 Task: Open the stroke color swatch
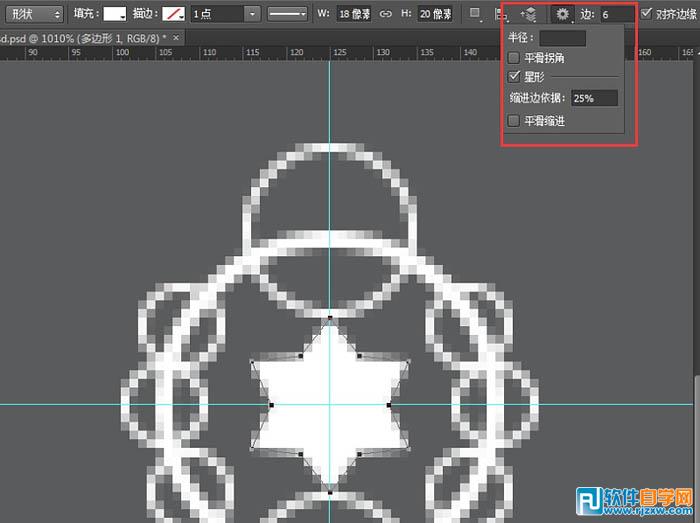tap(174, 14)
